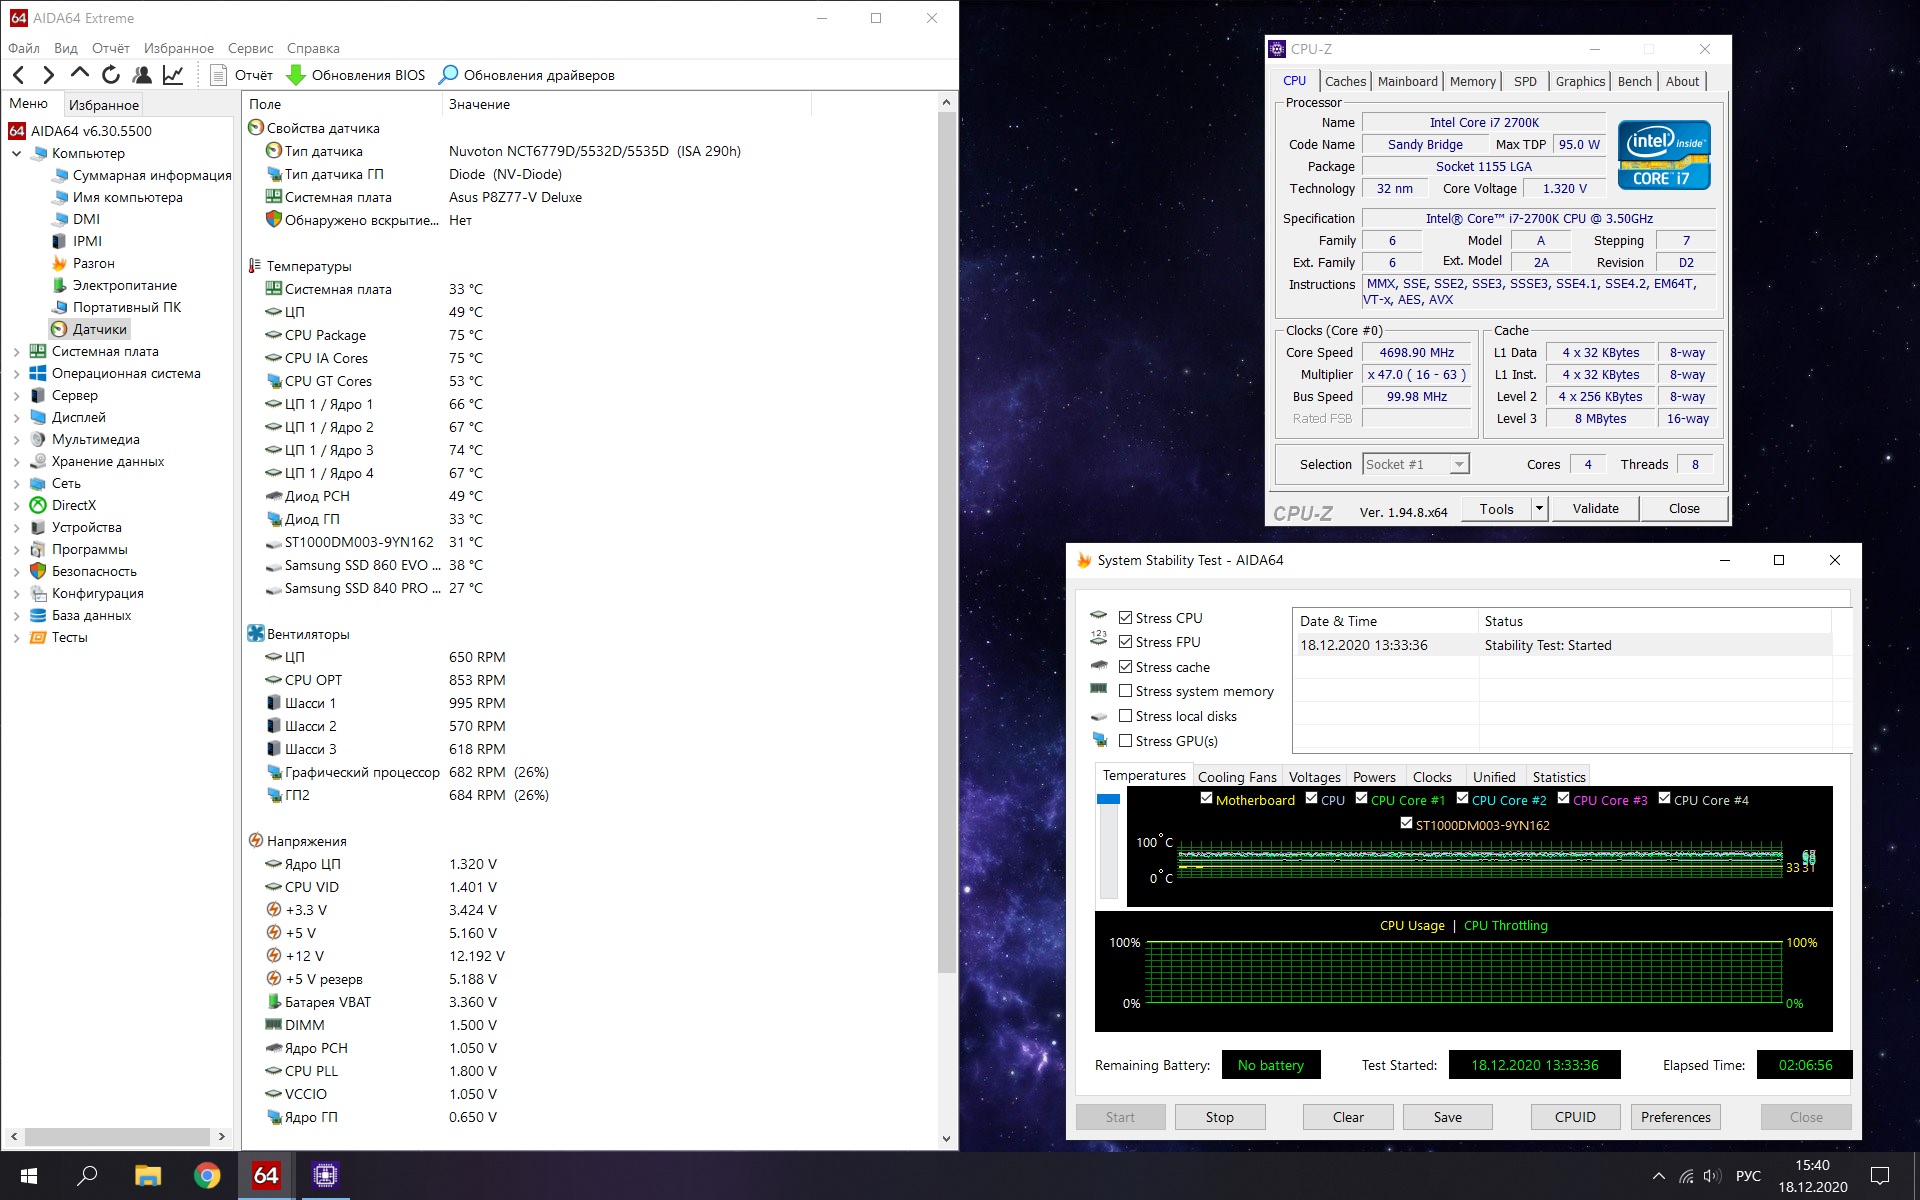The image size is (1920, 1200).
Task: Open the Tools dropdown arrow in CPU-Z
Action: click(1539, 509)
